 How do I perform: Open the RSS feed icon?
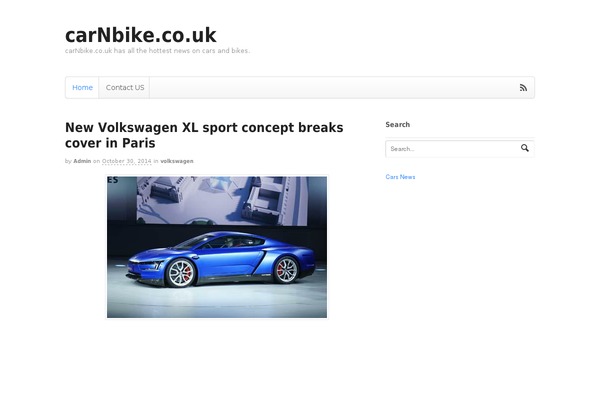[x=523, y=88]
